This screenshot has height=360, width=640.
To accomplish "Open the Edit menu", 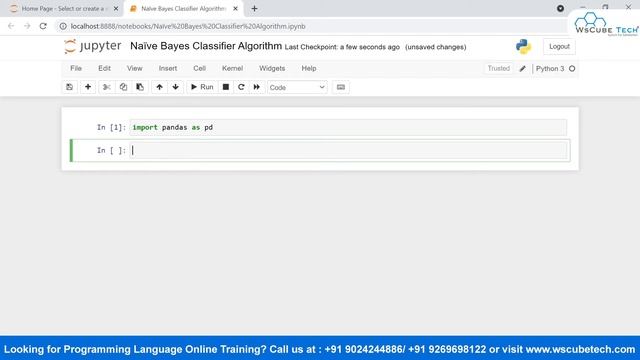I will 104,68.
